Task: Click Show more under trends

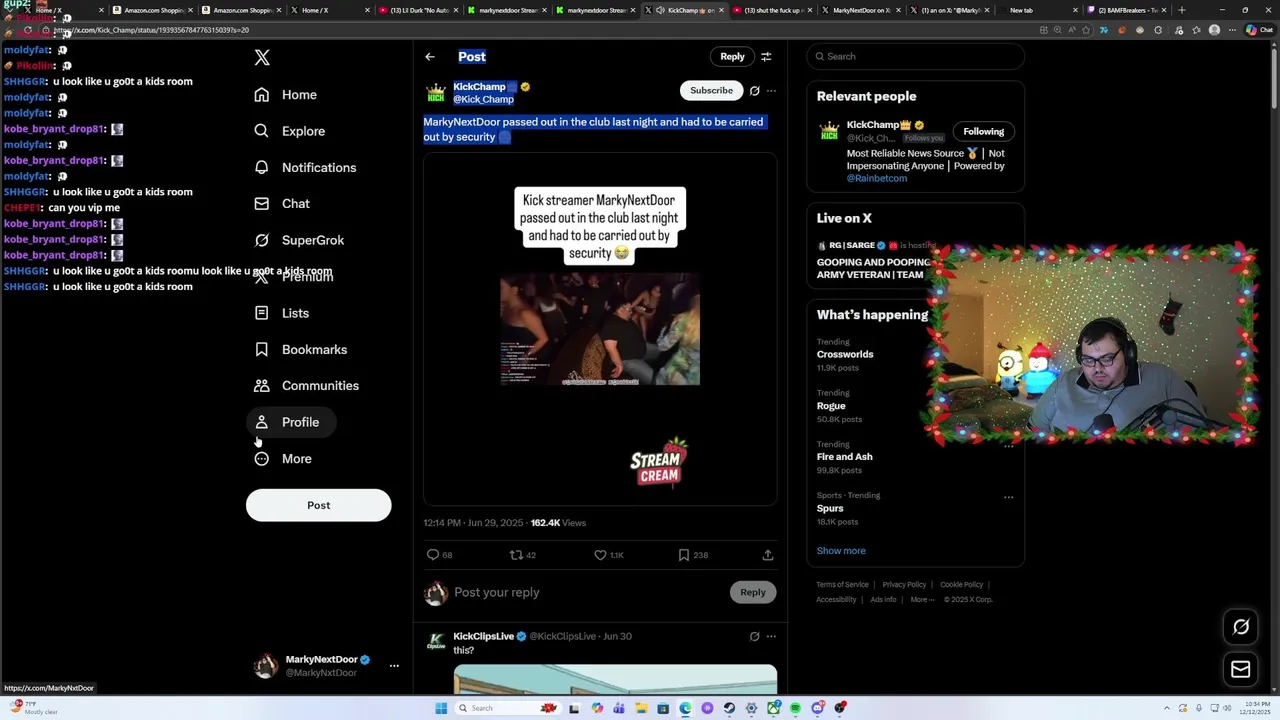Action: click(841, 551)
